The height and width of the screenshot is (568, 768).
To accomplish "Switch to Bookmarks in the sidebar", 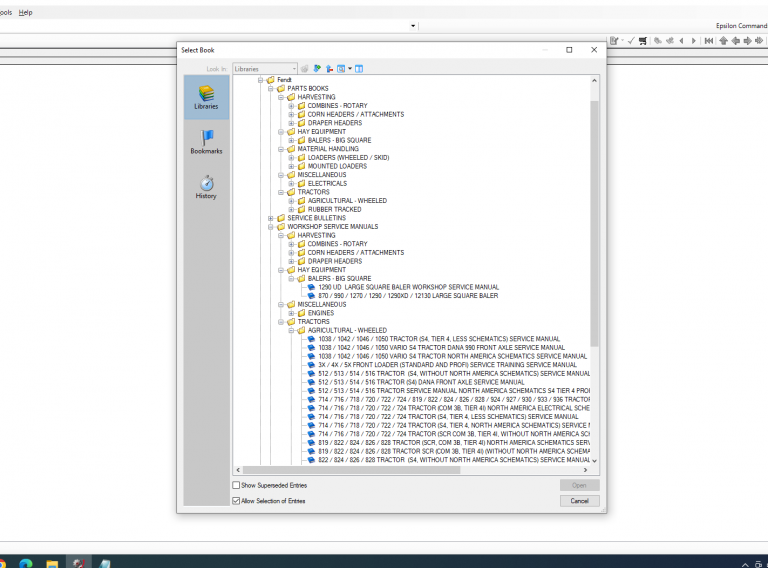I will tap(206, 141).
